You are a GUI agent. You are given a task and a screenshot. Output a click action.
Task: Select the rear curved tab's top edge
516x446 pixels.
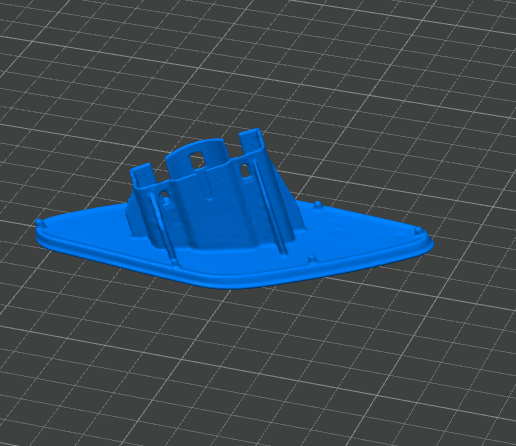(x=195, y=146)
